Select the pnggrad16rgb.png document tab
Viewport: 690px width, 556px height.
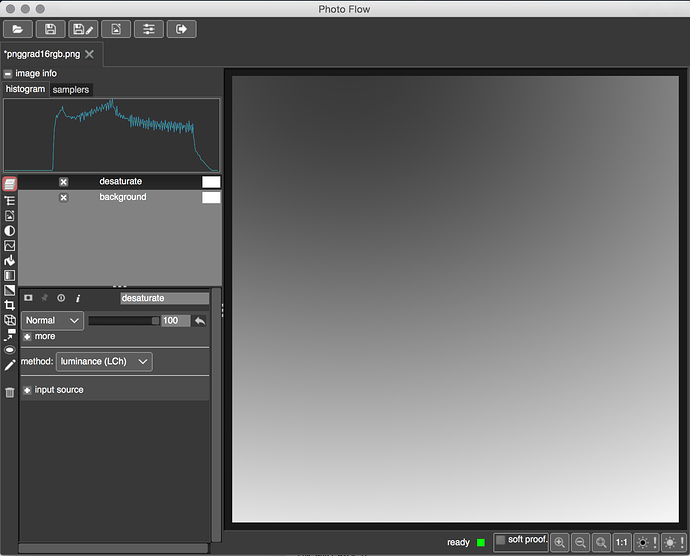(x=43, y=54)
